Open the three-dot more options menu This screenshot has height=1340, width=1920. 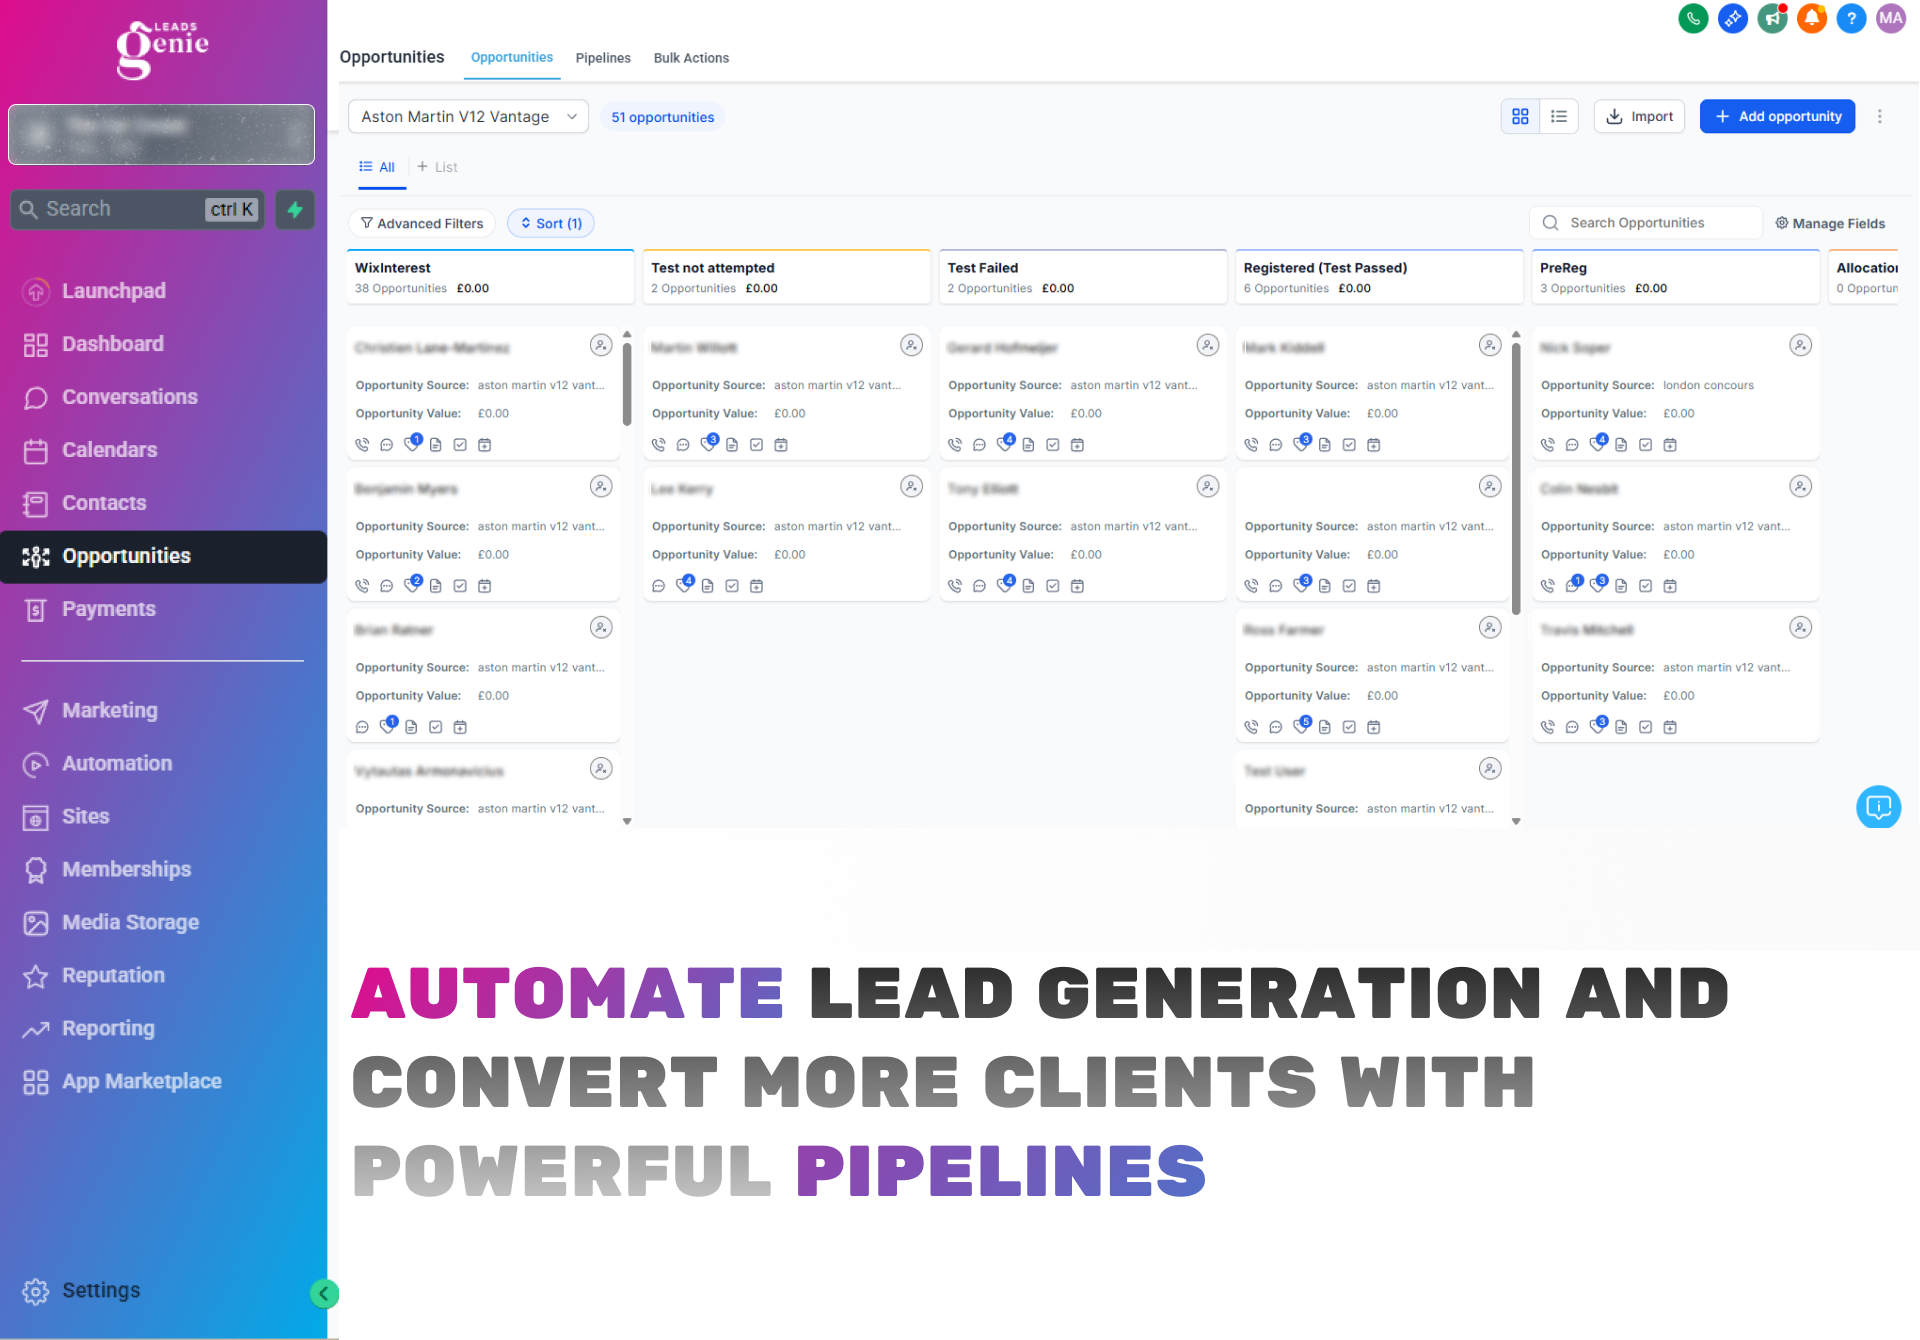coord(1879,116)
